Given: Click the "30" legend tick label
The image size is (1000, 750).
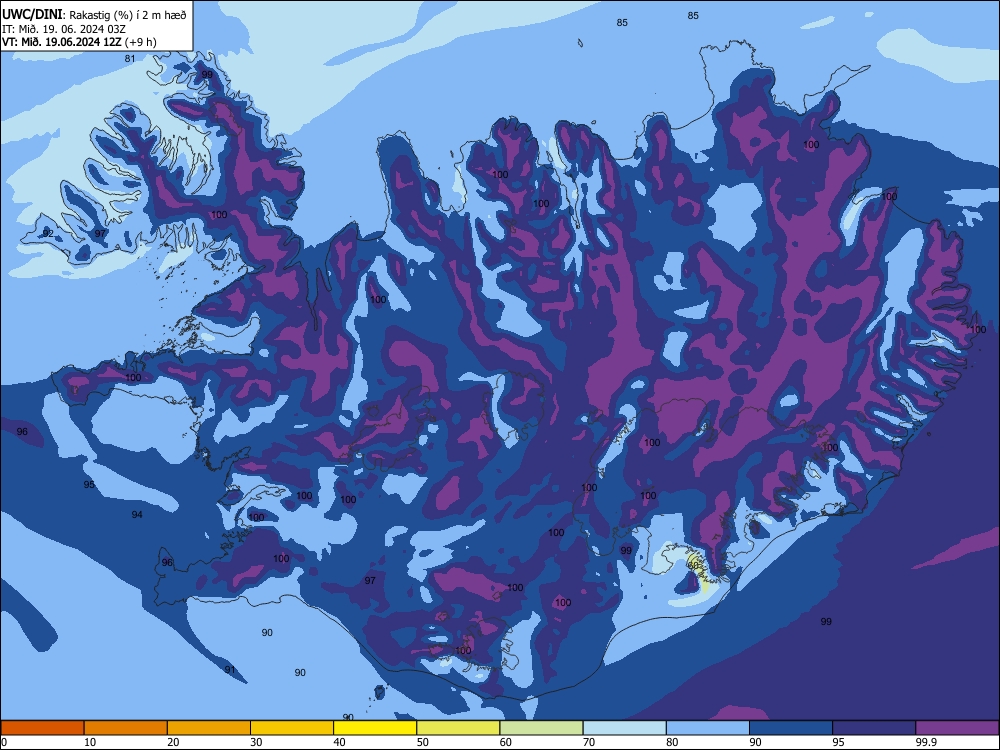Looking at the screenshot, I should click(256, 742).
